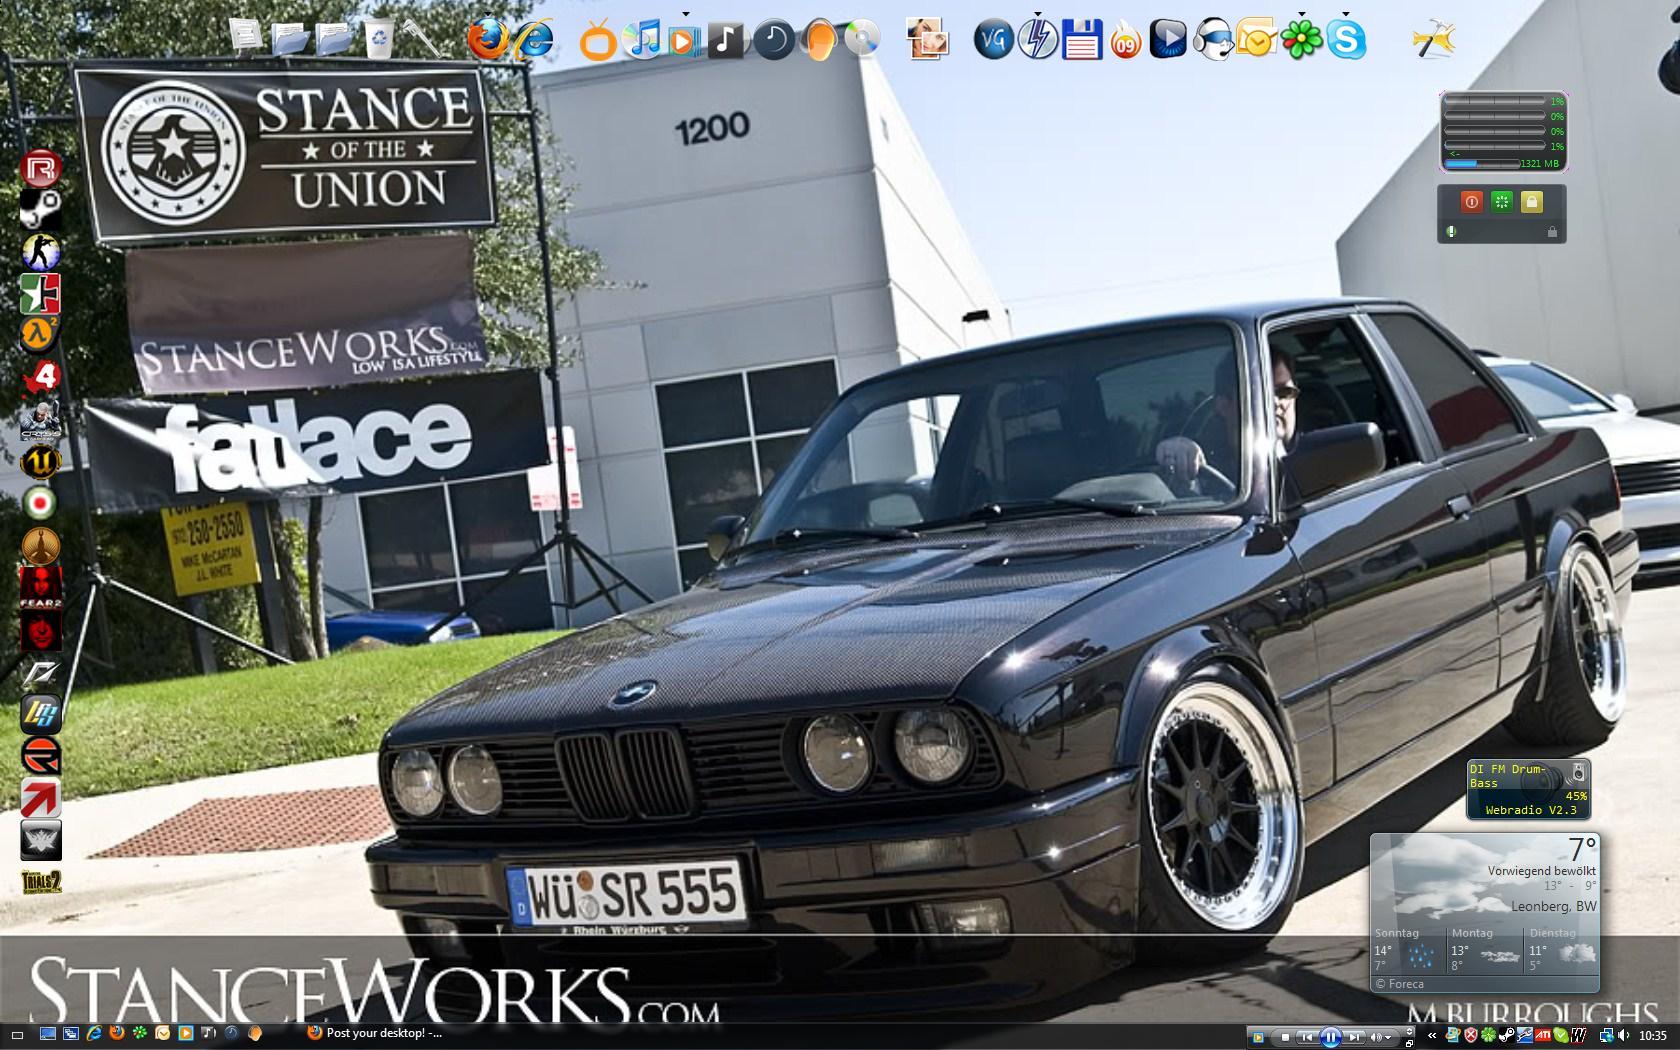Launch the headset app in the dock
Image resolution: width=1680 pixels, height=1050 pixels.
point(1212,40)
